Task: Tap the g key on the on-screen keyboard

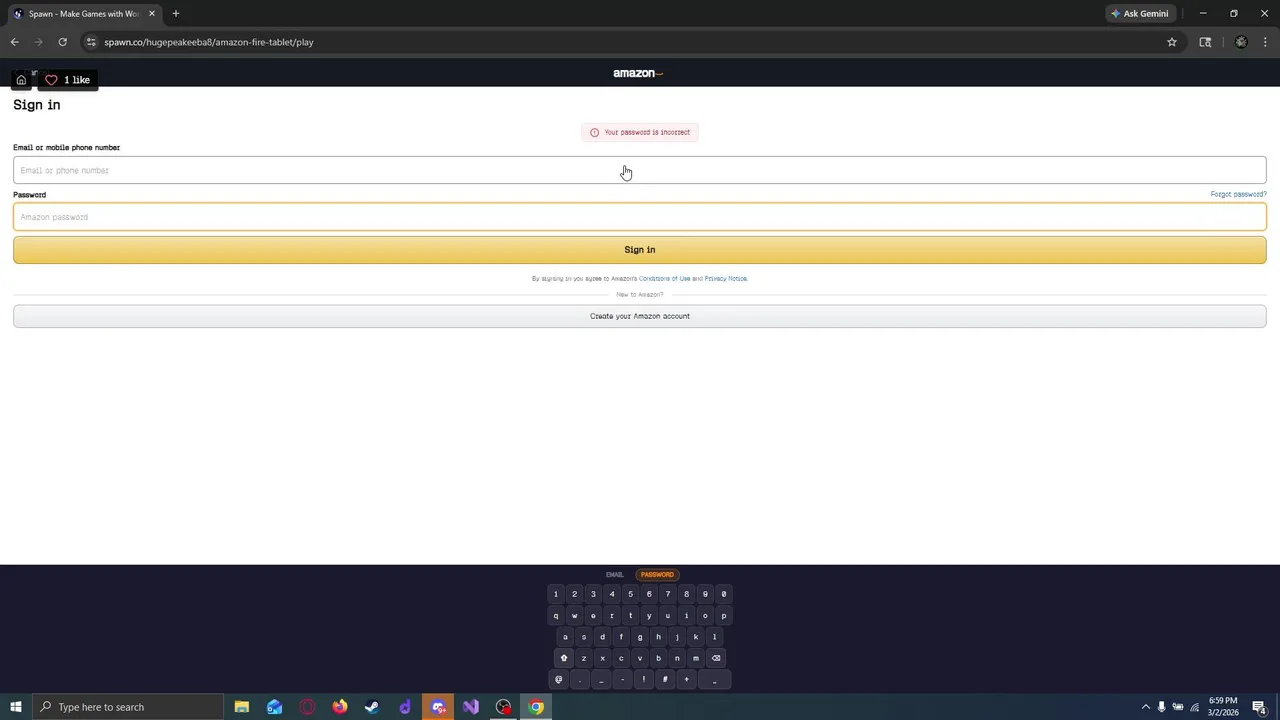Action: coord(640,637)
